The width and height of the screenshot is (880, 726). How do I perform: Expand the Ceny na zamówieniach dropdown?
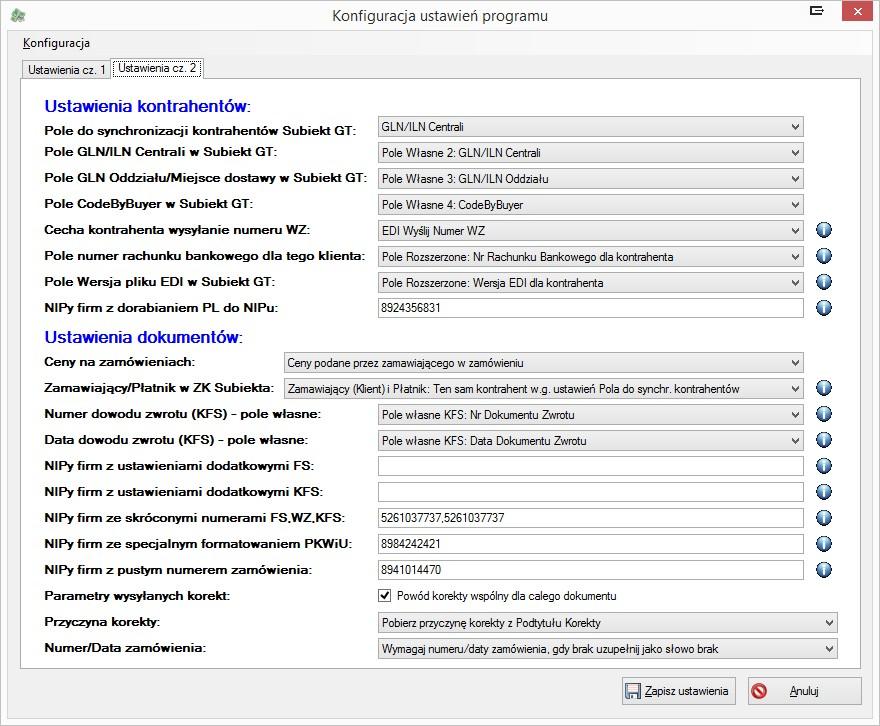pyautogui.click(x=543, y=363)
